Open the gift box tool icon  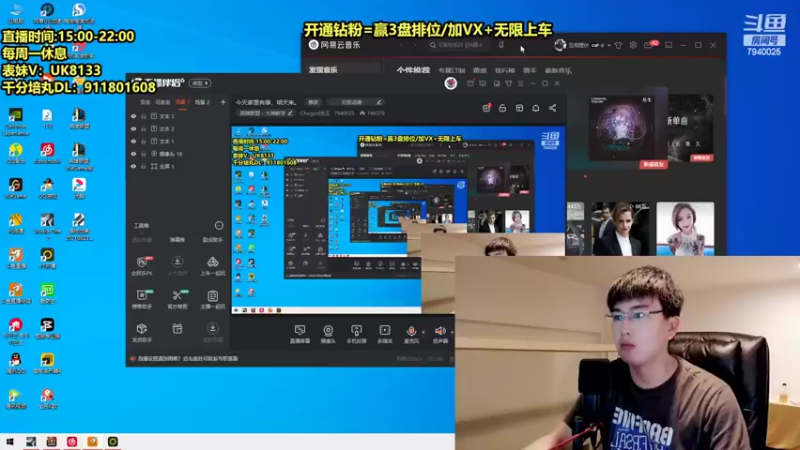point(177,329)
